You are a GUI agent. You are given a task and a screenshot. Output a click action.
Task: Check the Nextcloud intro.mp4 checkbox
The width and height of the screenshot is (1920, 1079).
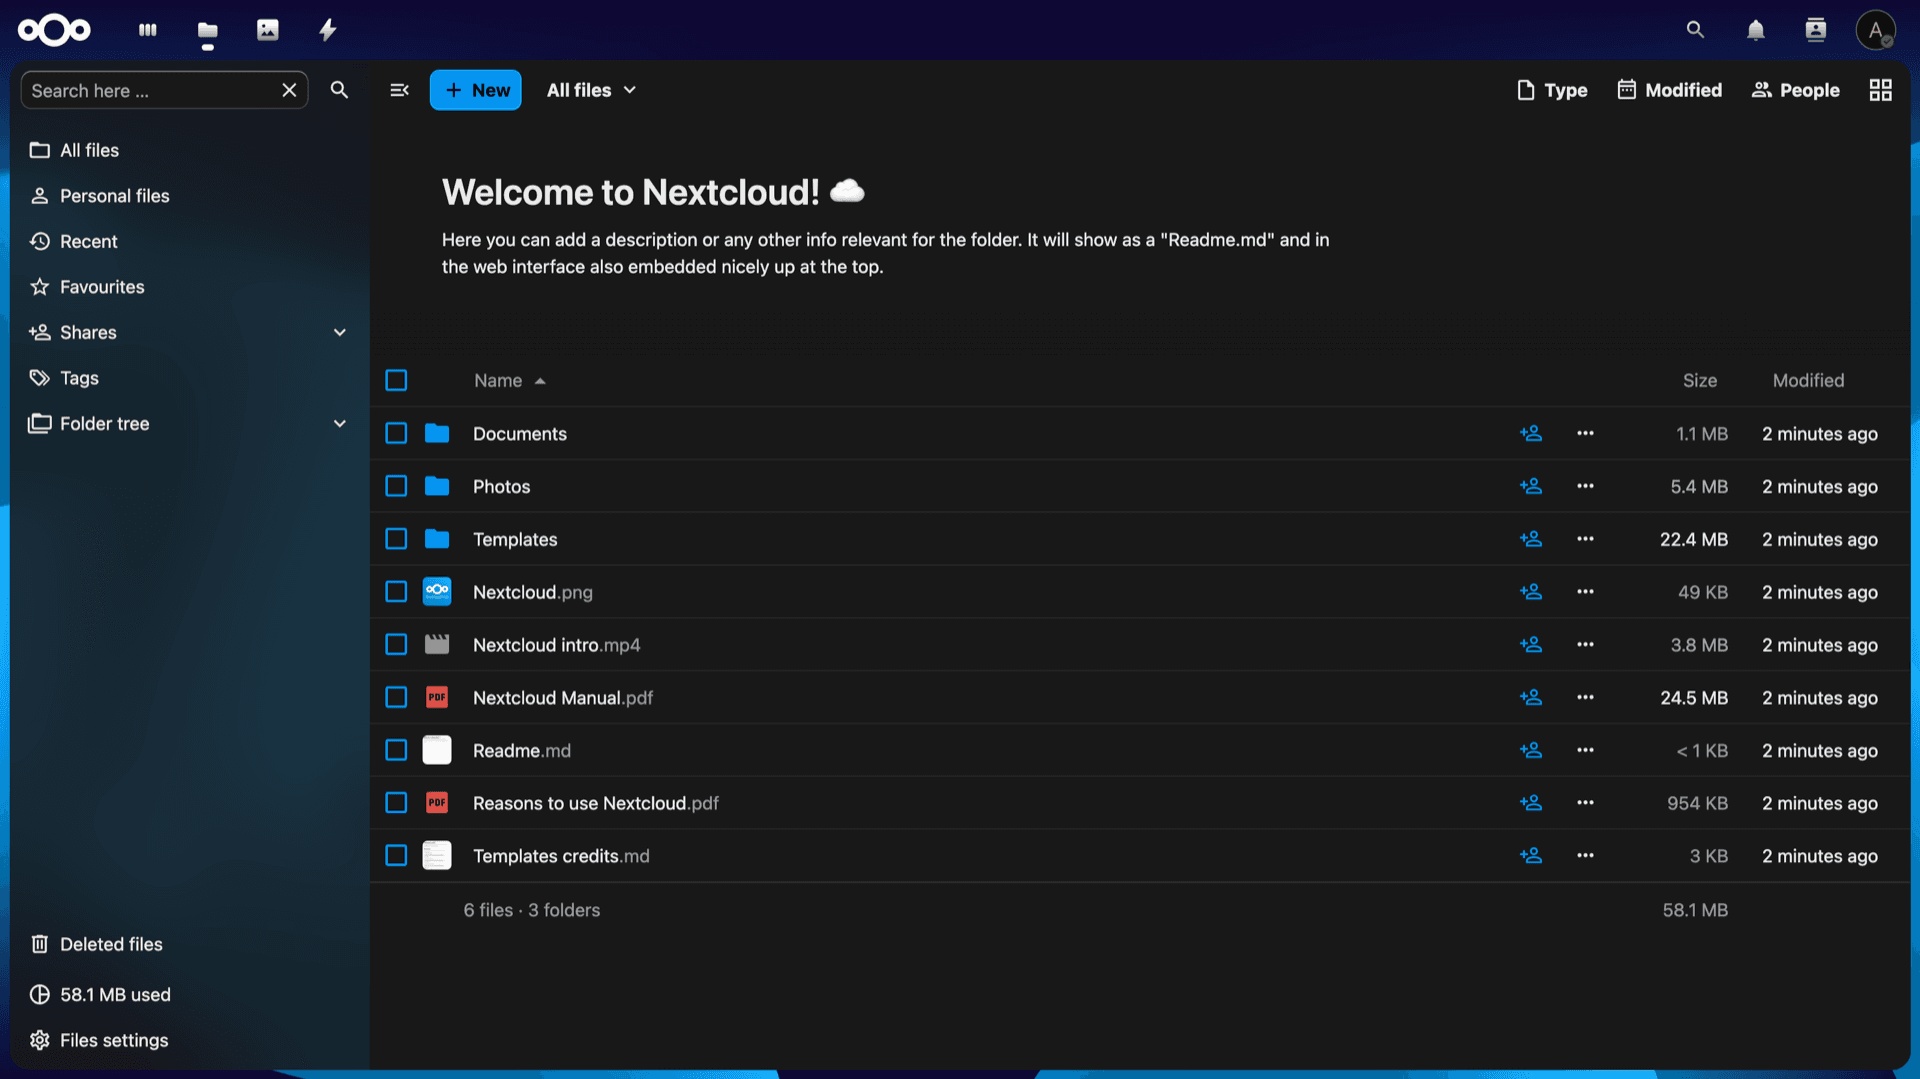(396, 645)
